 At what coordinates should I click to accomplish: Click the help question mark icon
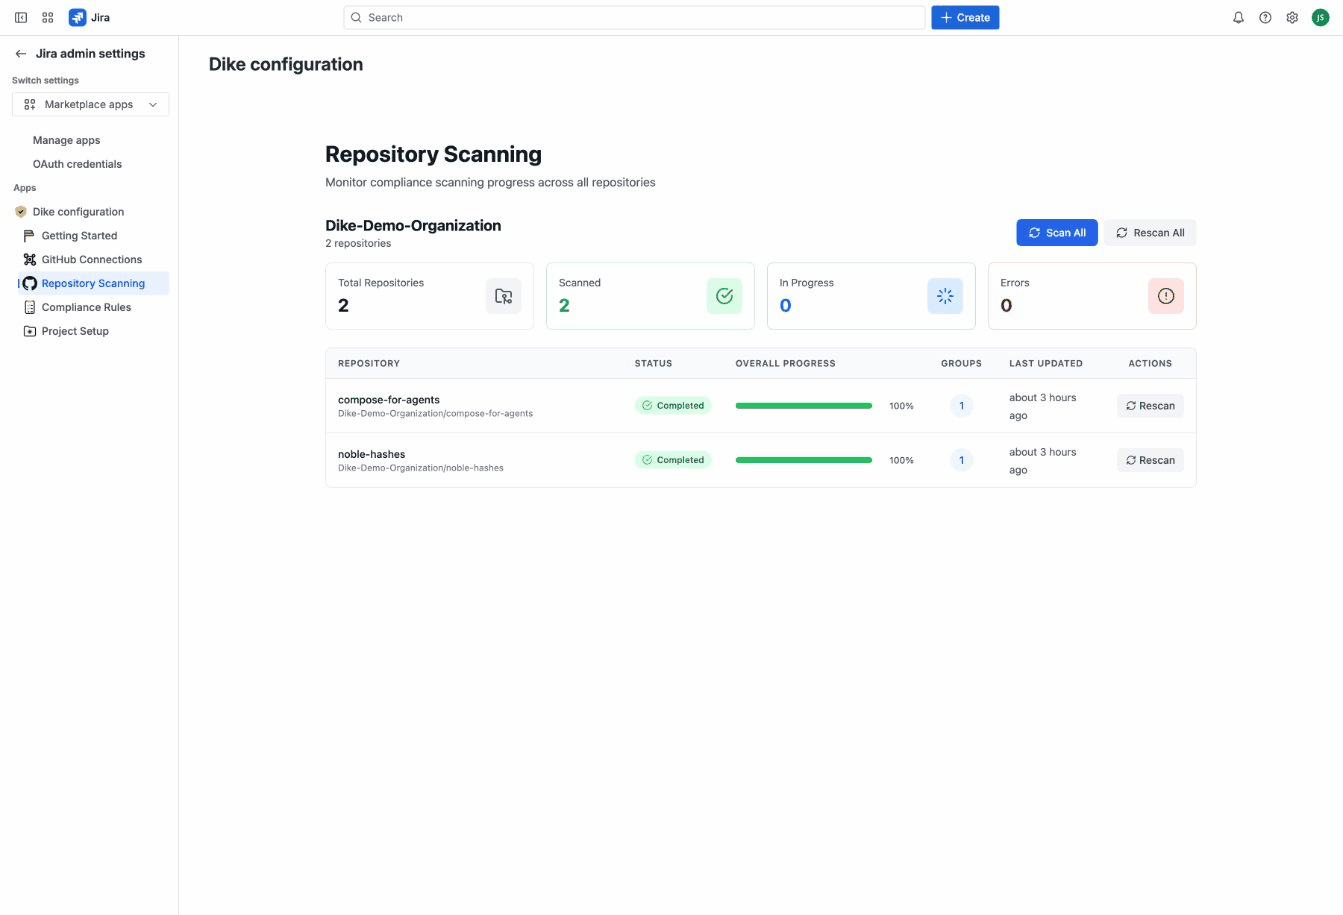click(x=1265, y=17)
